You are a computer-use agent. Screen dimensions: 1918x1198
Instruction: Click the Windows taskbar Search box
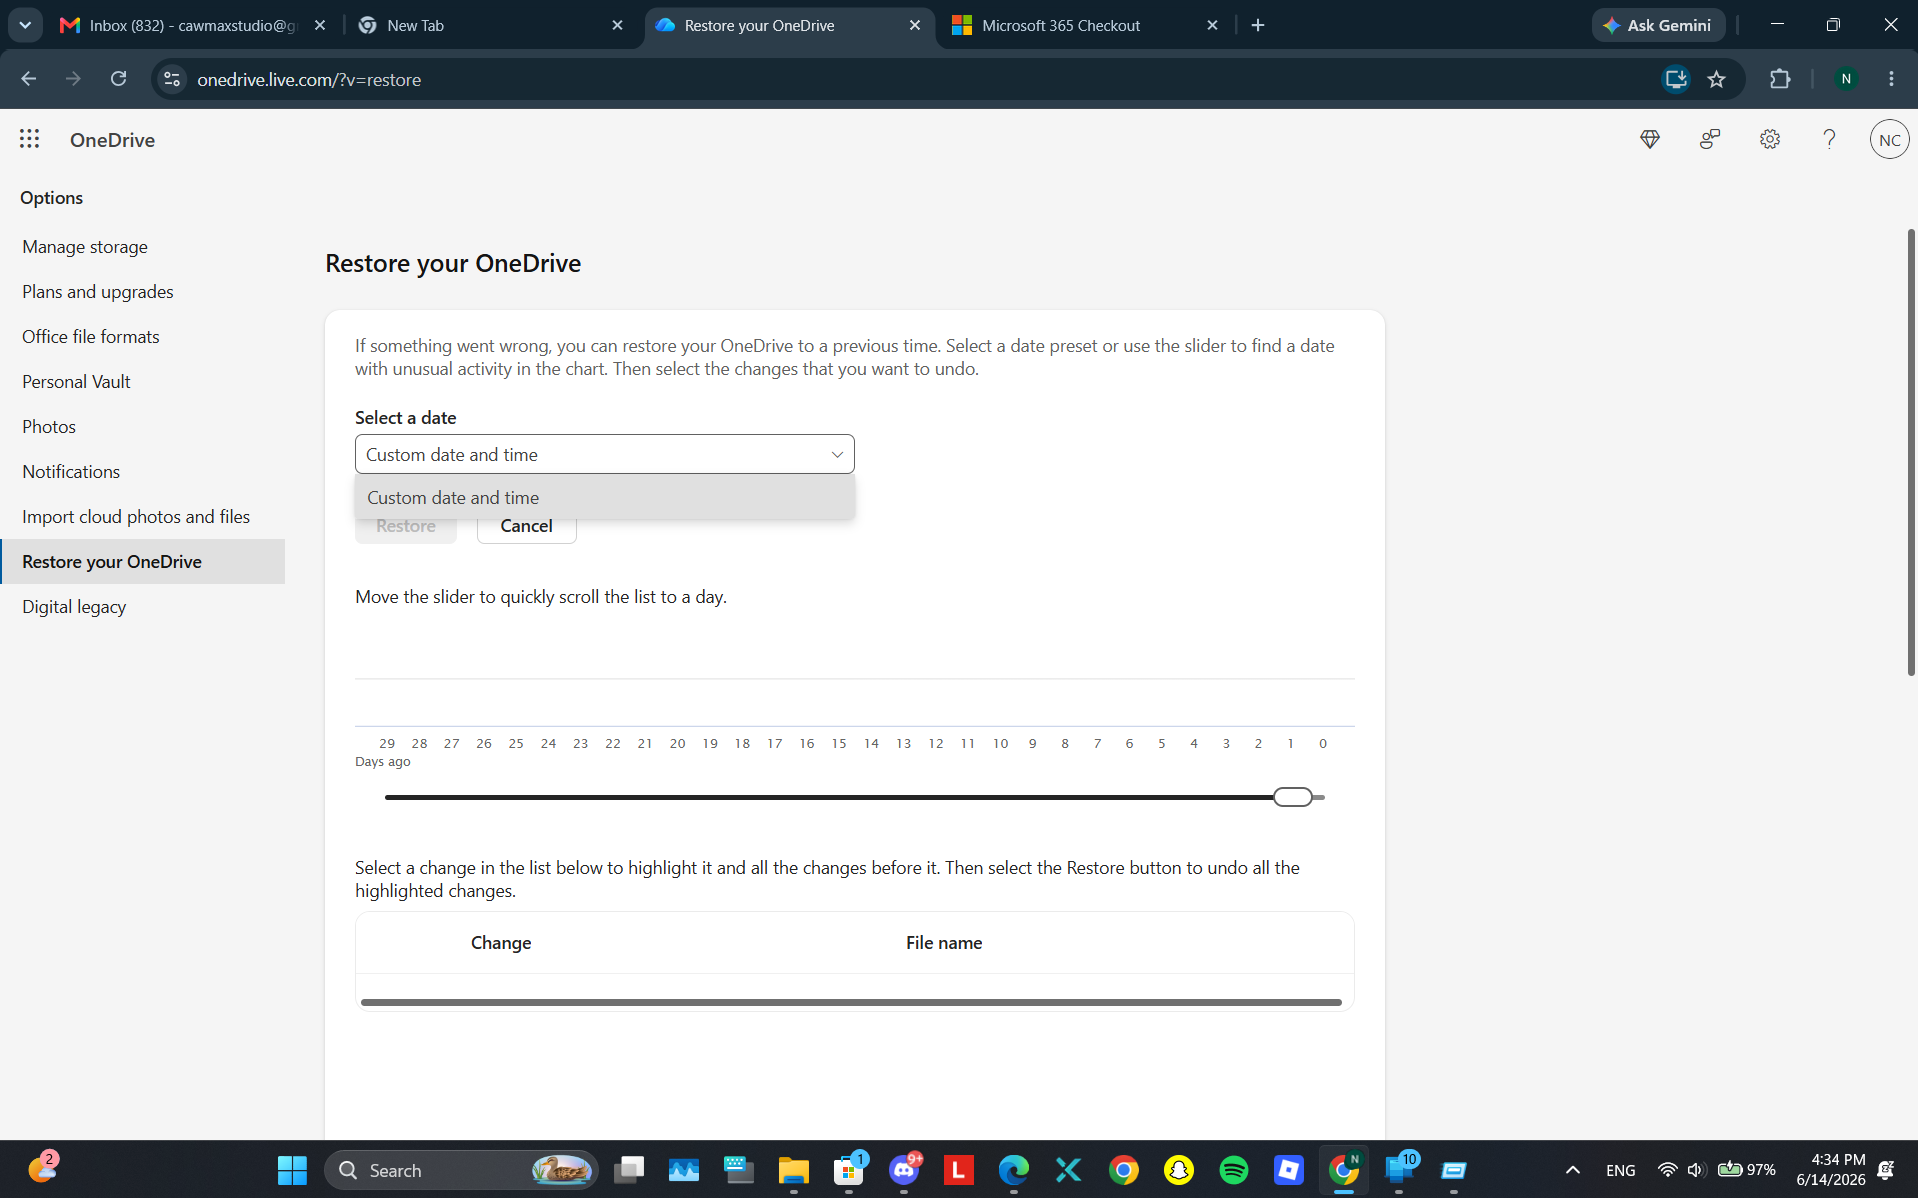pos(462,1170)
